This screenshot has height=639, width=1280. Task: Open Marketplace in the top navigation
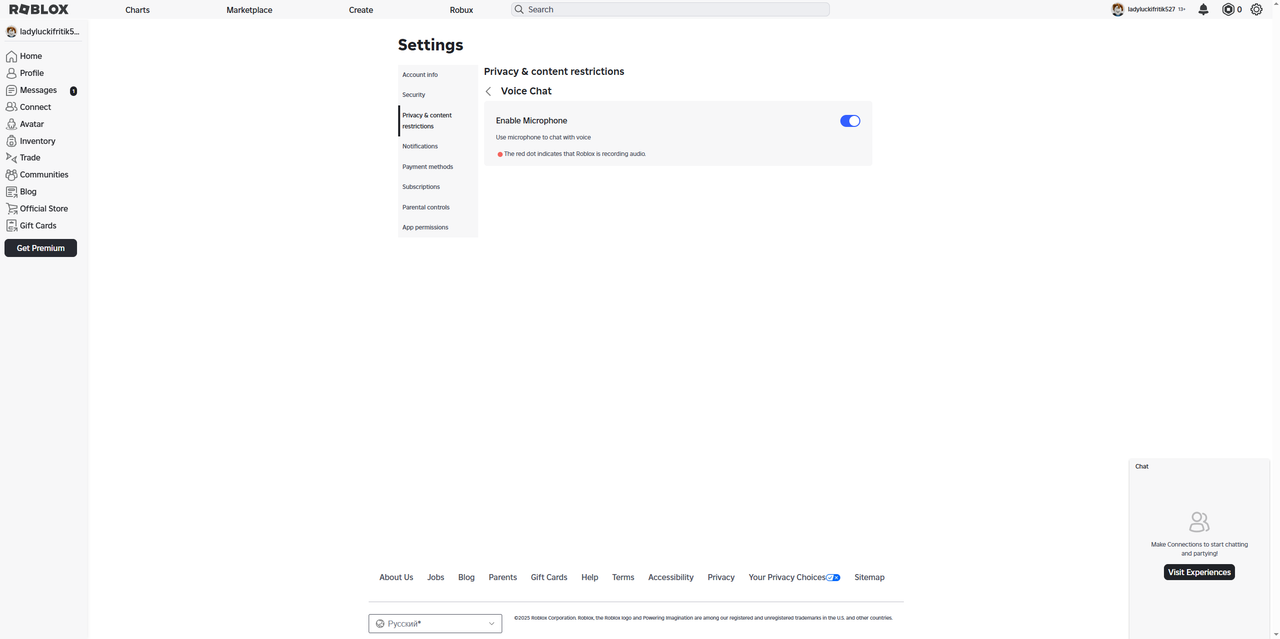point(249,10)
